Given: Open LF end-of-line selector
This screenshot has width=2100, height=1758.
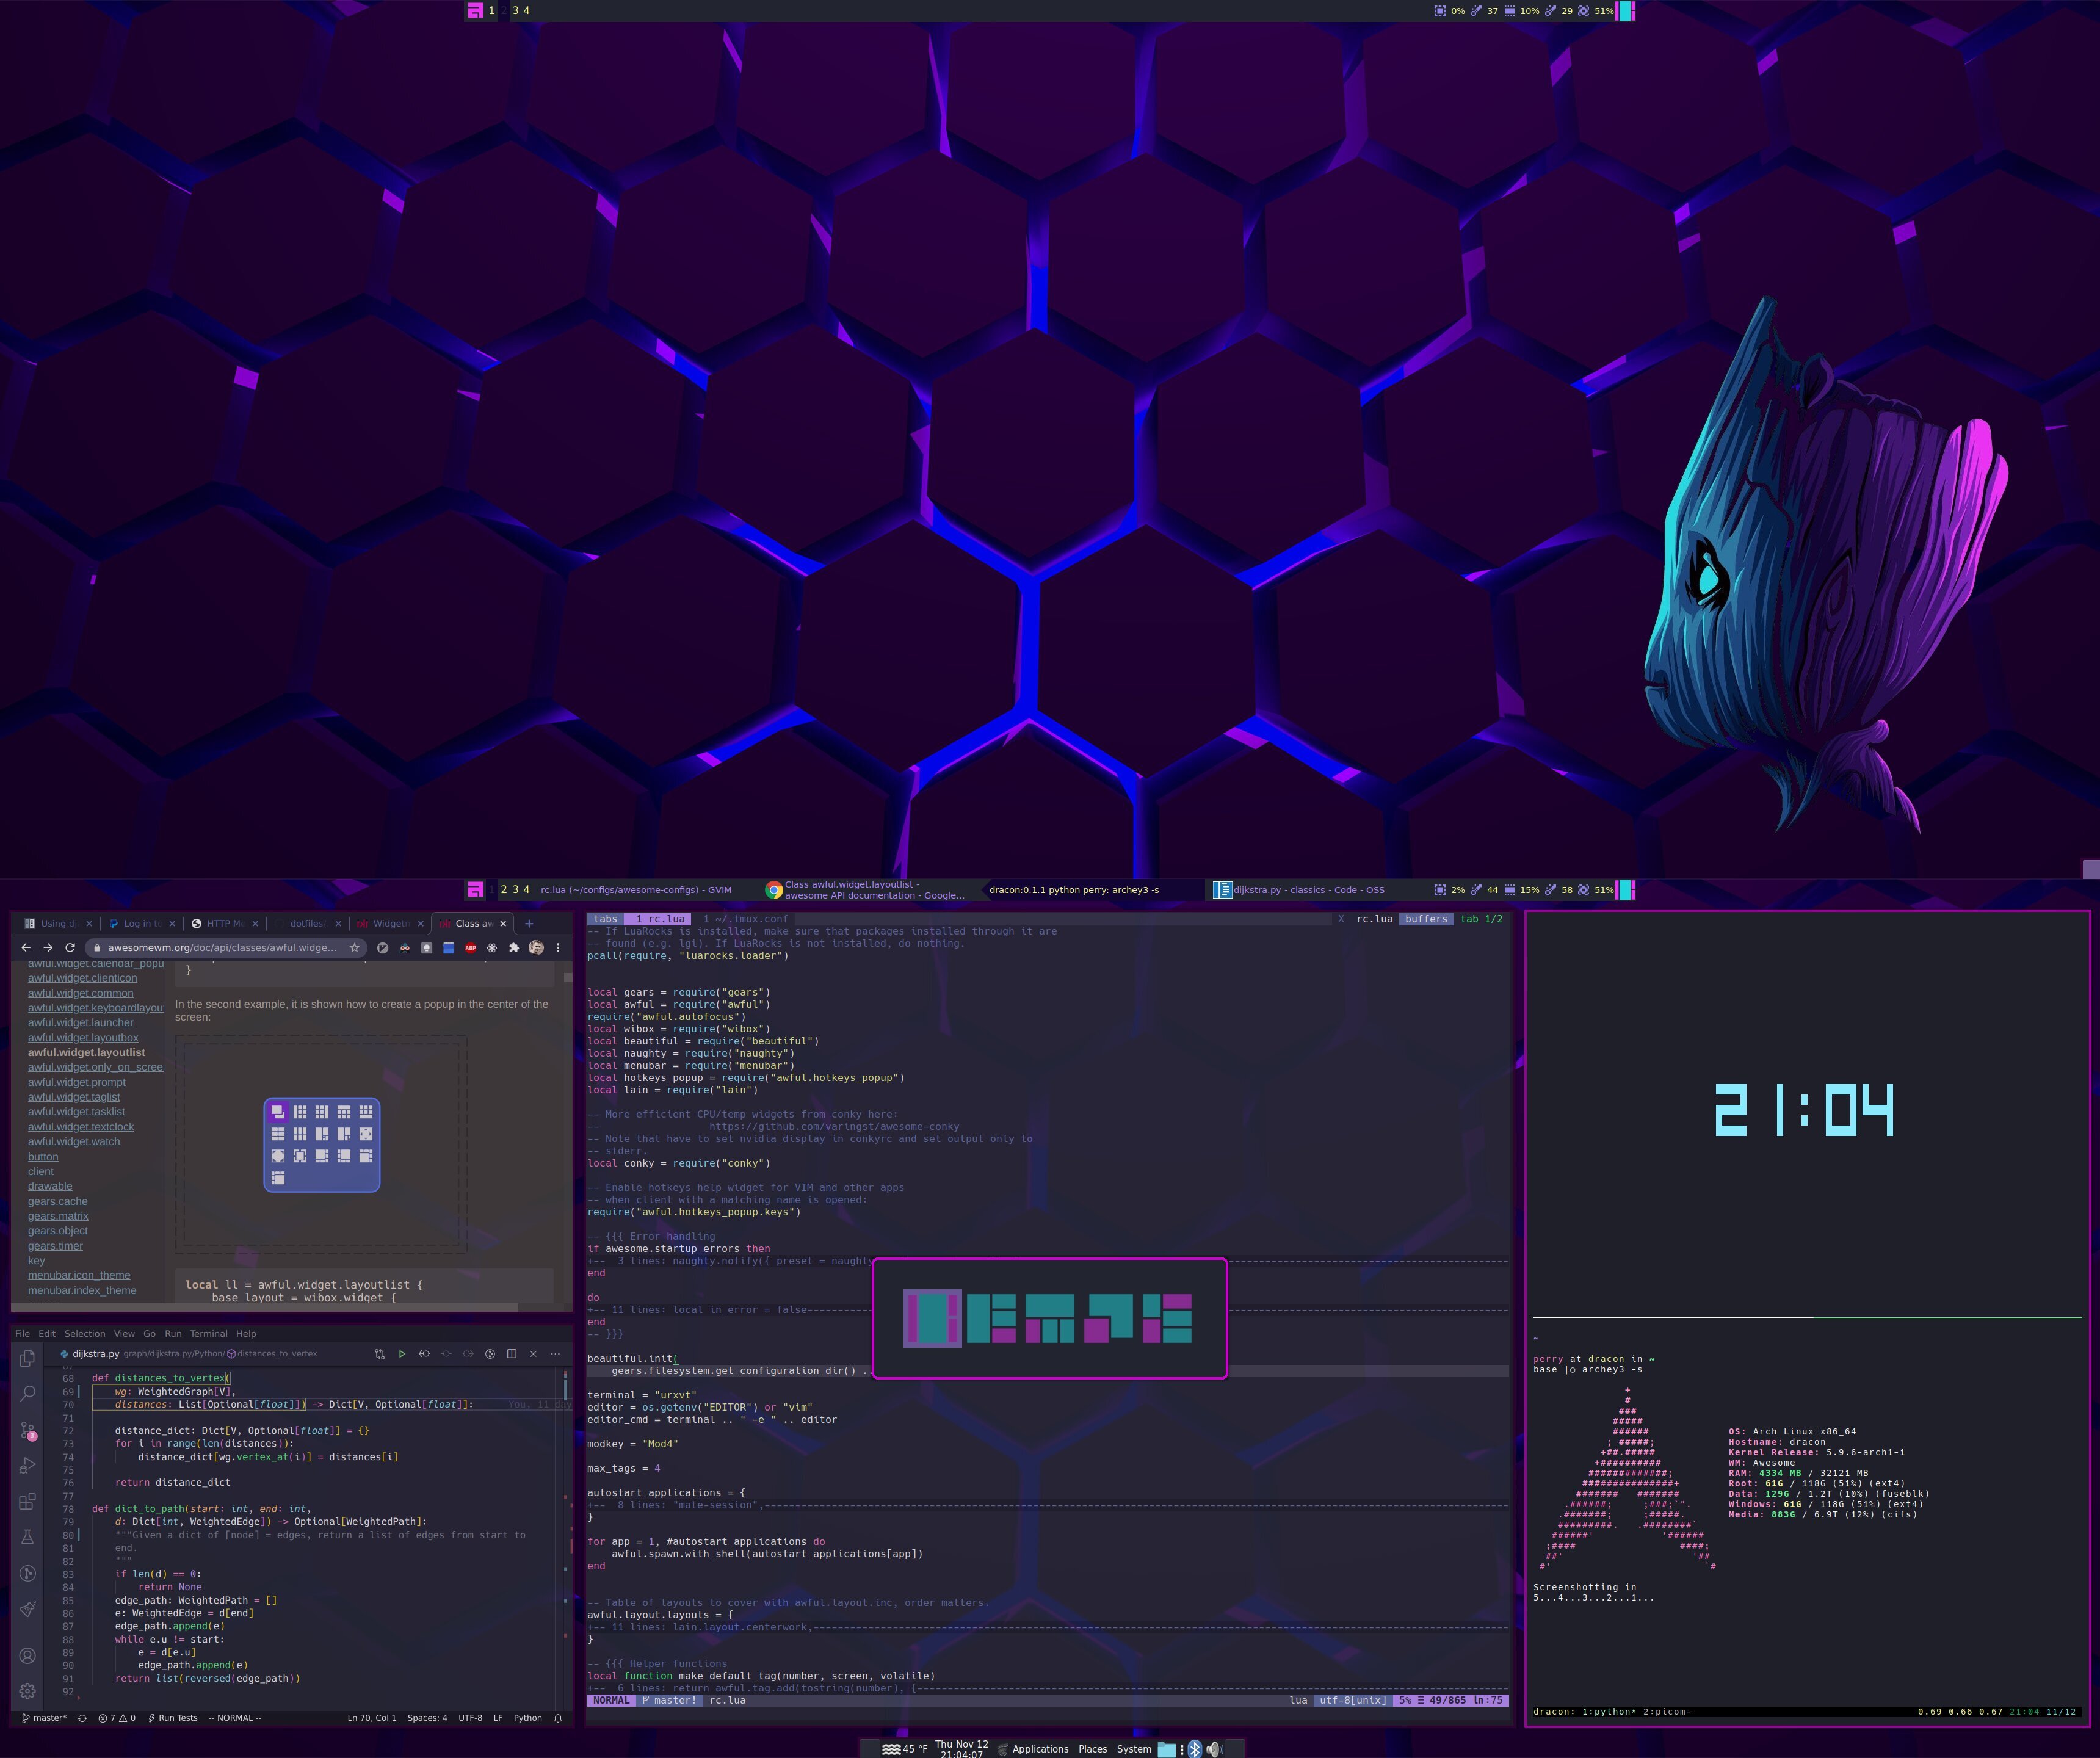Looking at the screenshot, I should 498,1718.
